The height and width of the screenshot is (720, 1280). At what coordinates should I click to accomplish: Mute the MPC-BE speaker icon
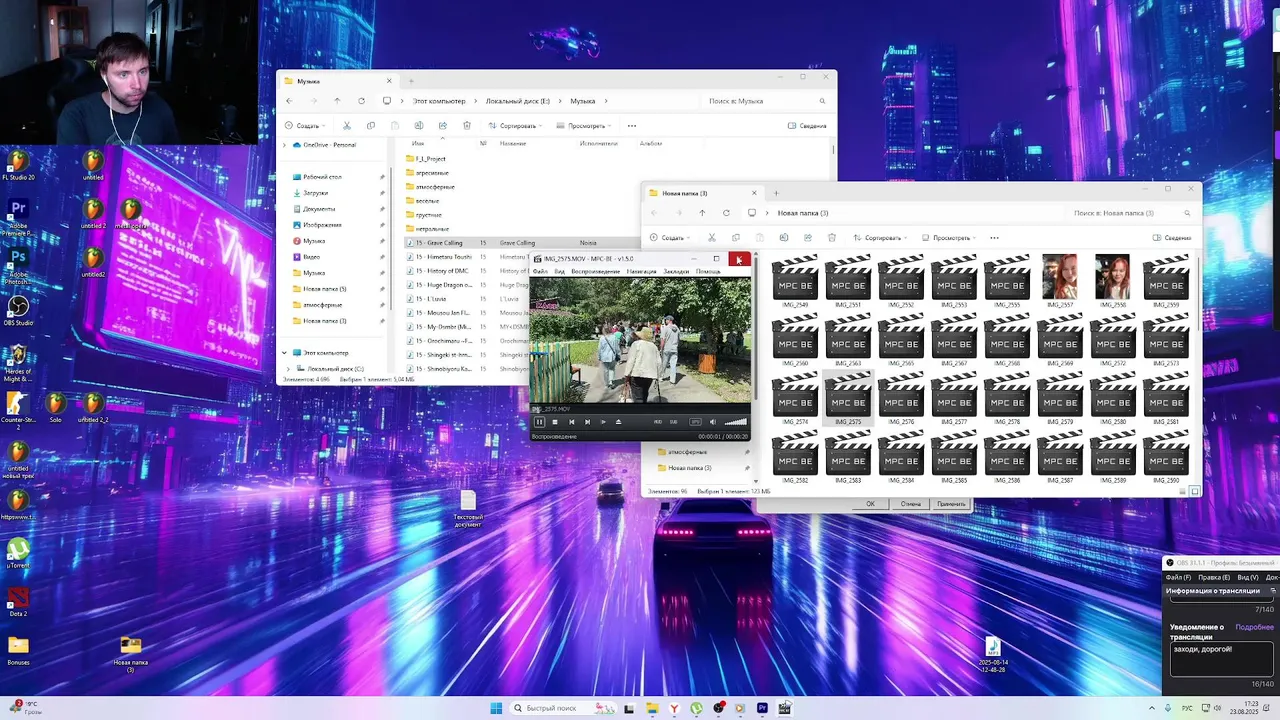pos(712,422)
